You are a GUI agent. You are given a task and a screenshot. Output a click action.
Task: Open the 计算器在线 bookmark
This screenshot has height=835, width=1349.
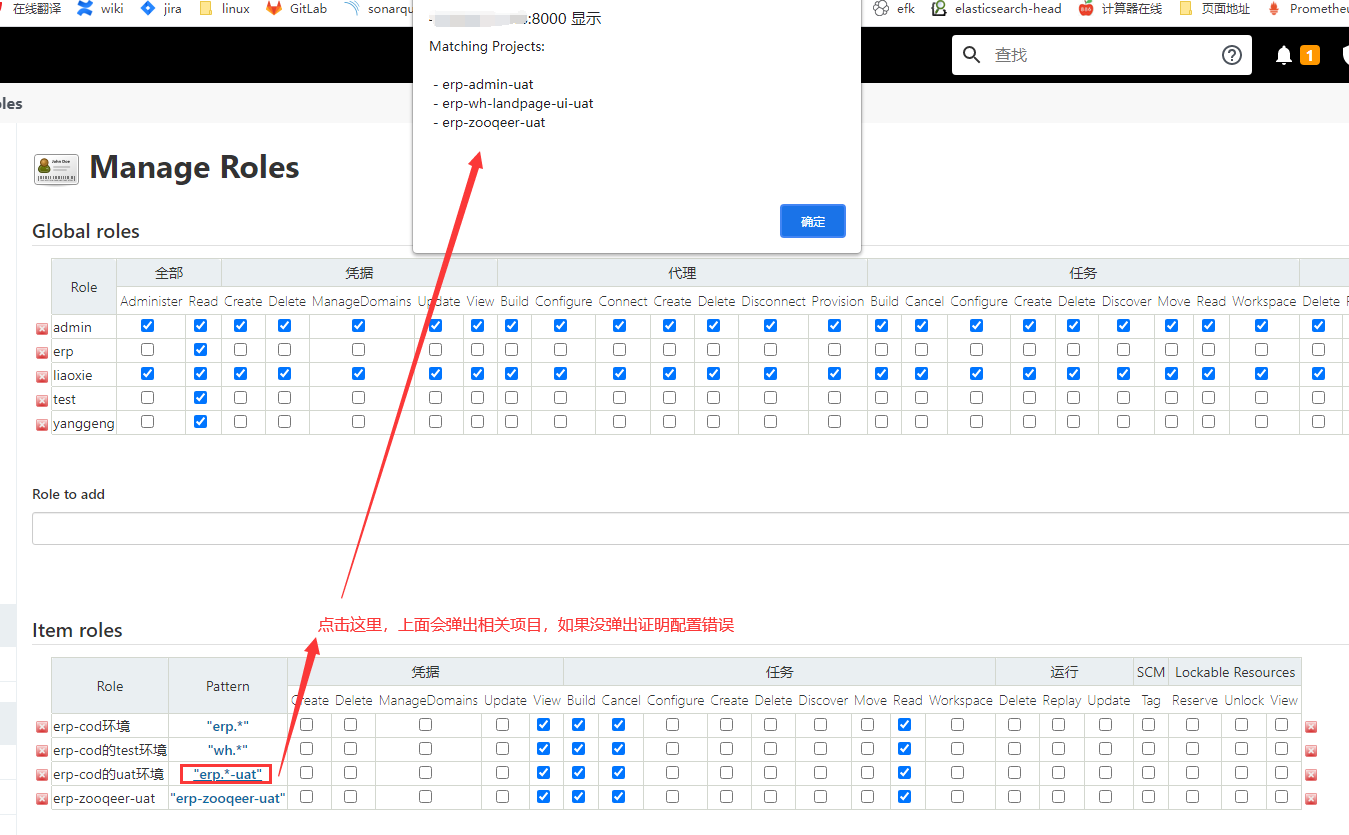1121,9
